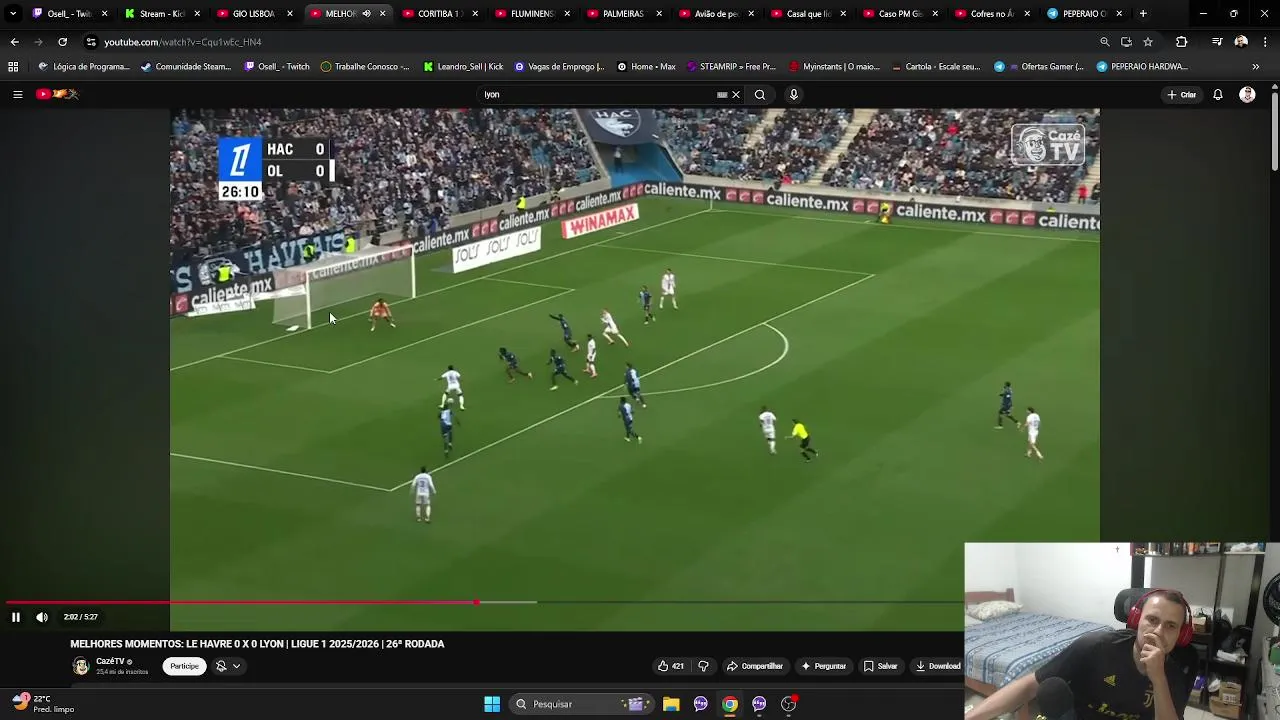Click the Compartilhar button

click(755, 666)
